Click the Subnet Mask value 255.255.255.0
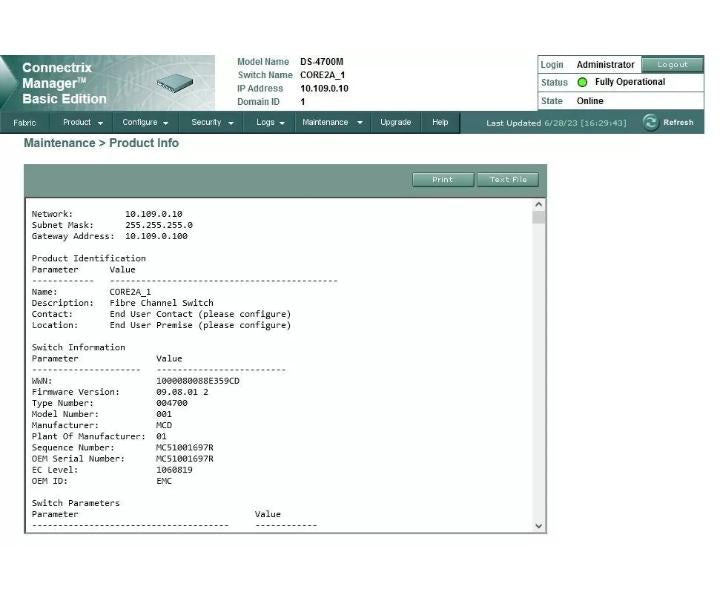Viewport: 720px width, 600px height. (159, 225)
